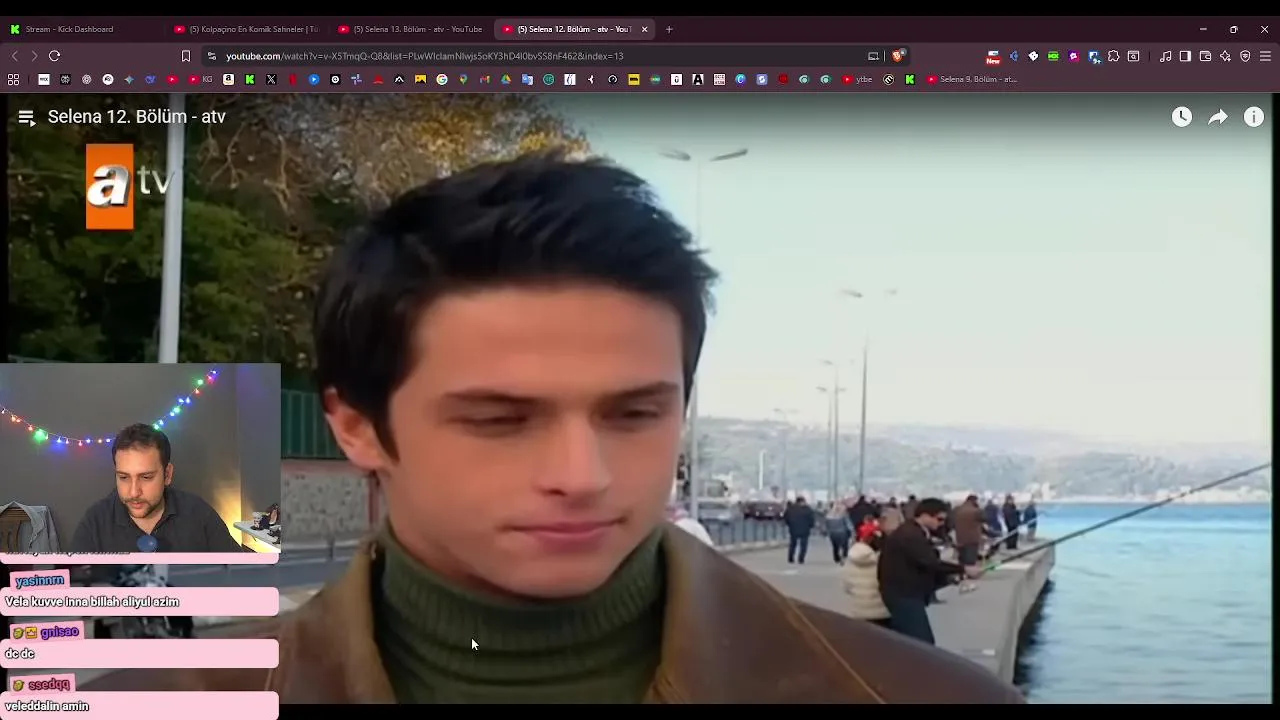Open the Brave Shields lion icon
The image size is (1280, 720).
point(897,56)
